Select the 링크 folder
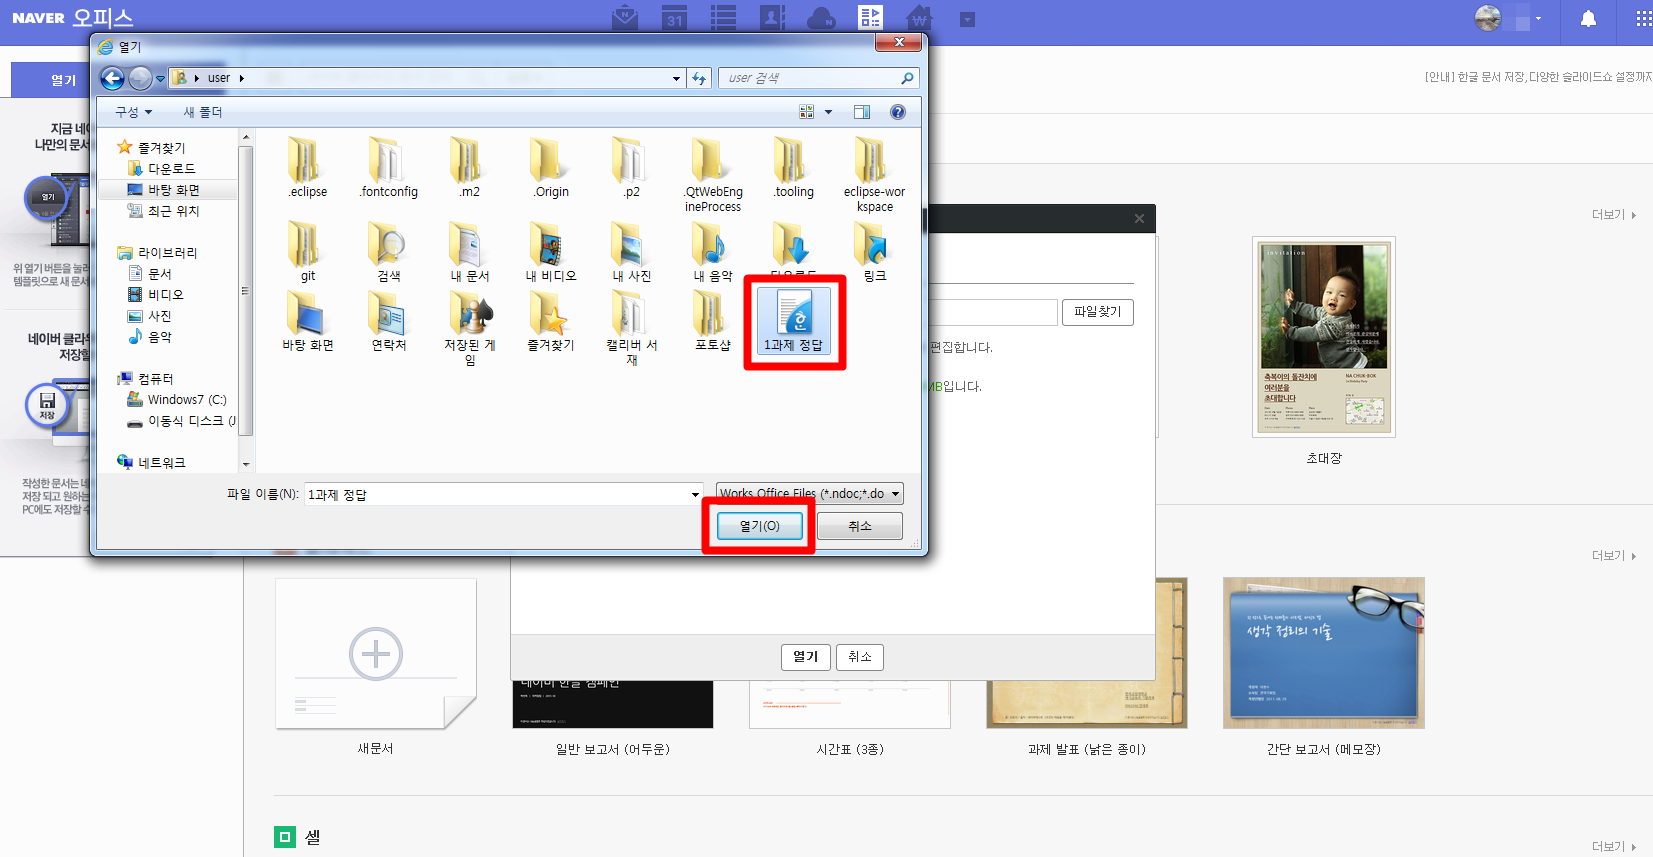 click(x=875, y=251)
